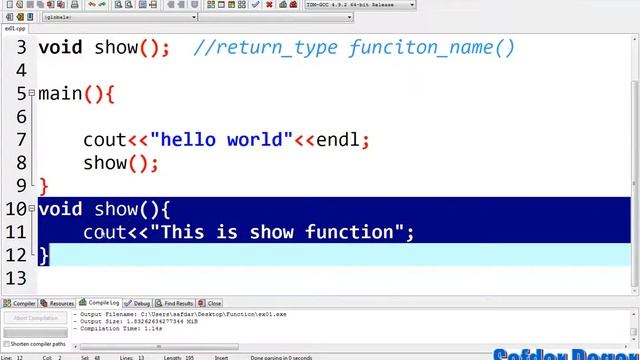Click the Save file toolbar icon
The image size is (640, 360).
tap(30, 4)
